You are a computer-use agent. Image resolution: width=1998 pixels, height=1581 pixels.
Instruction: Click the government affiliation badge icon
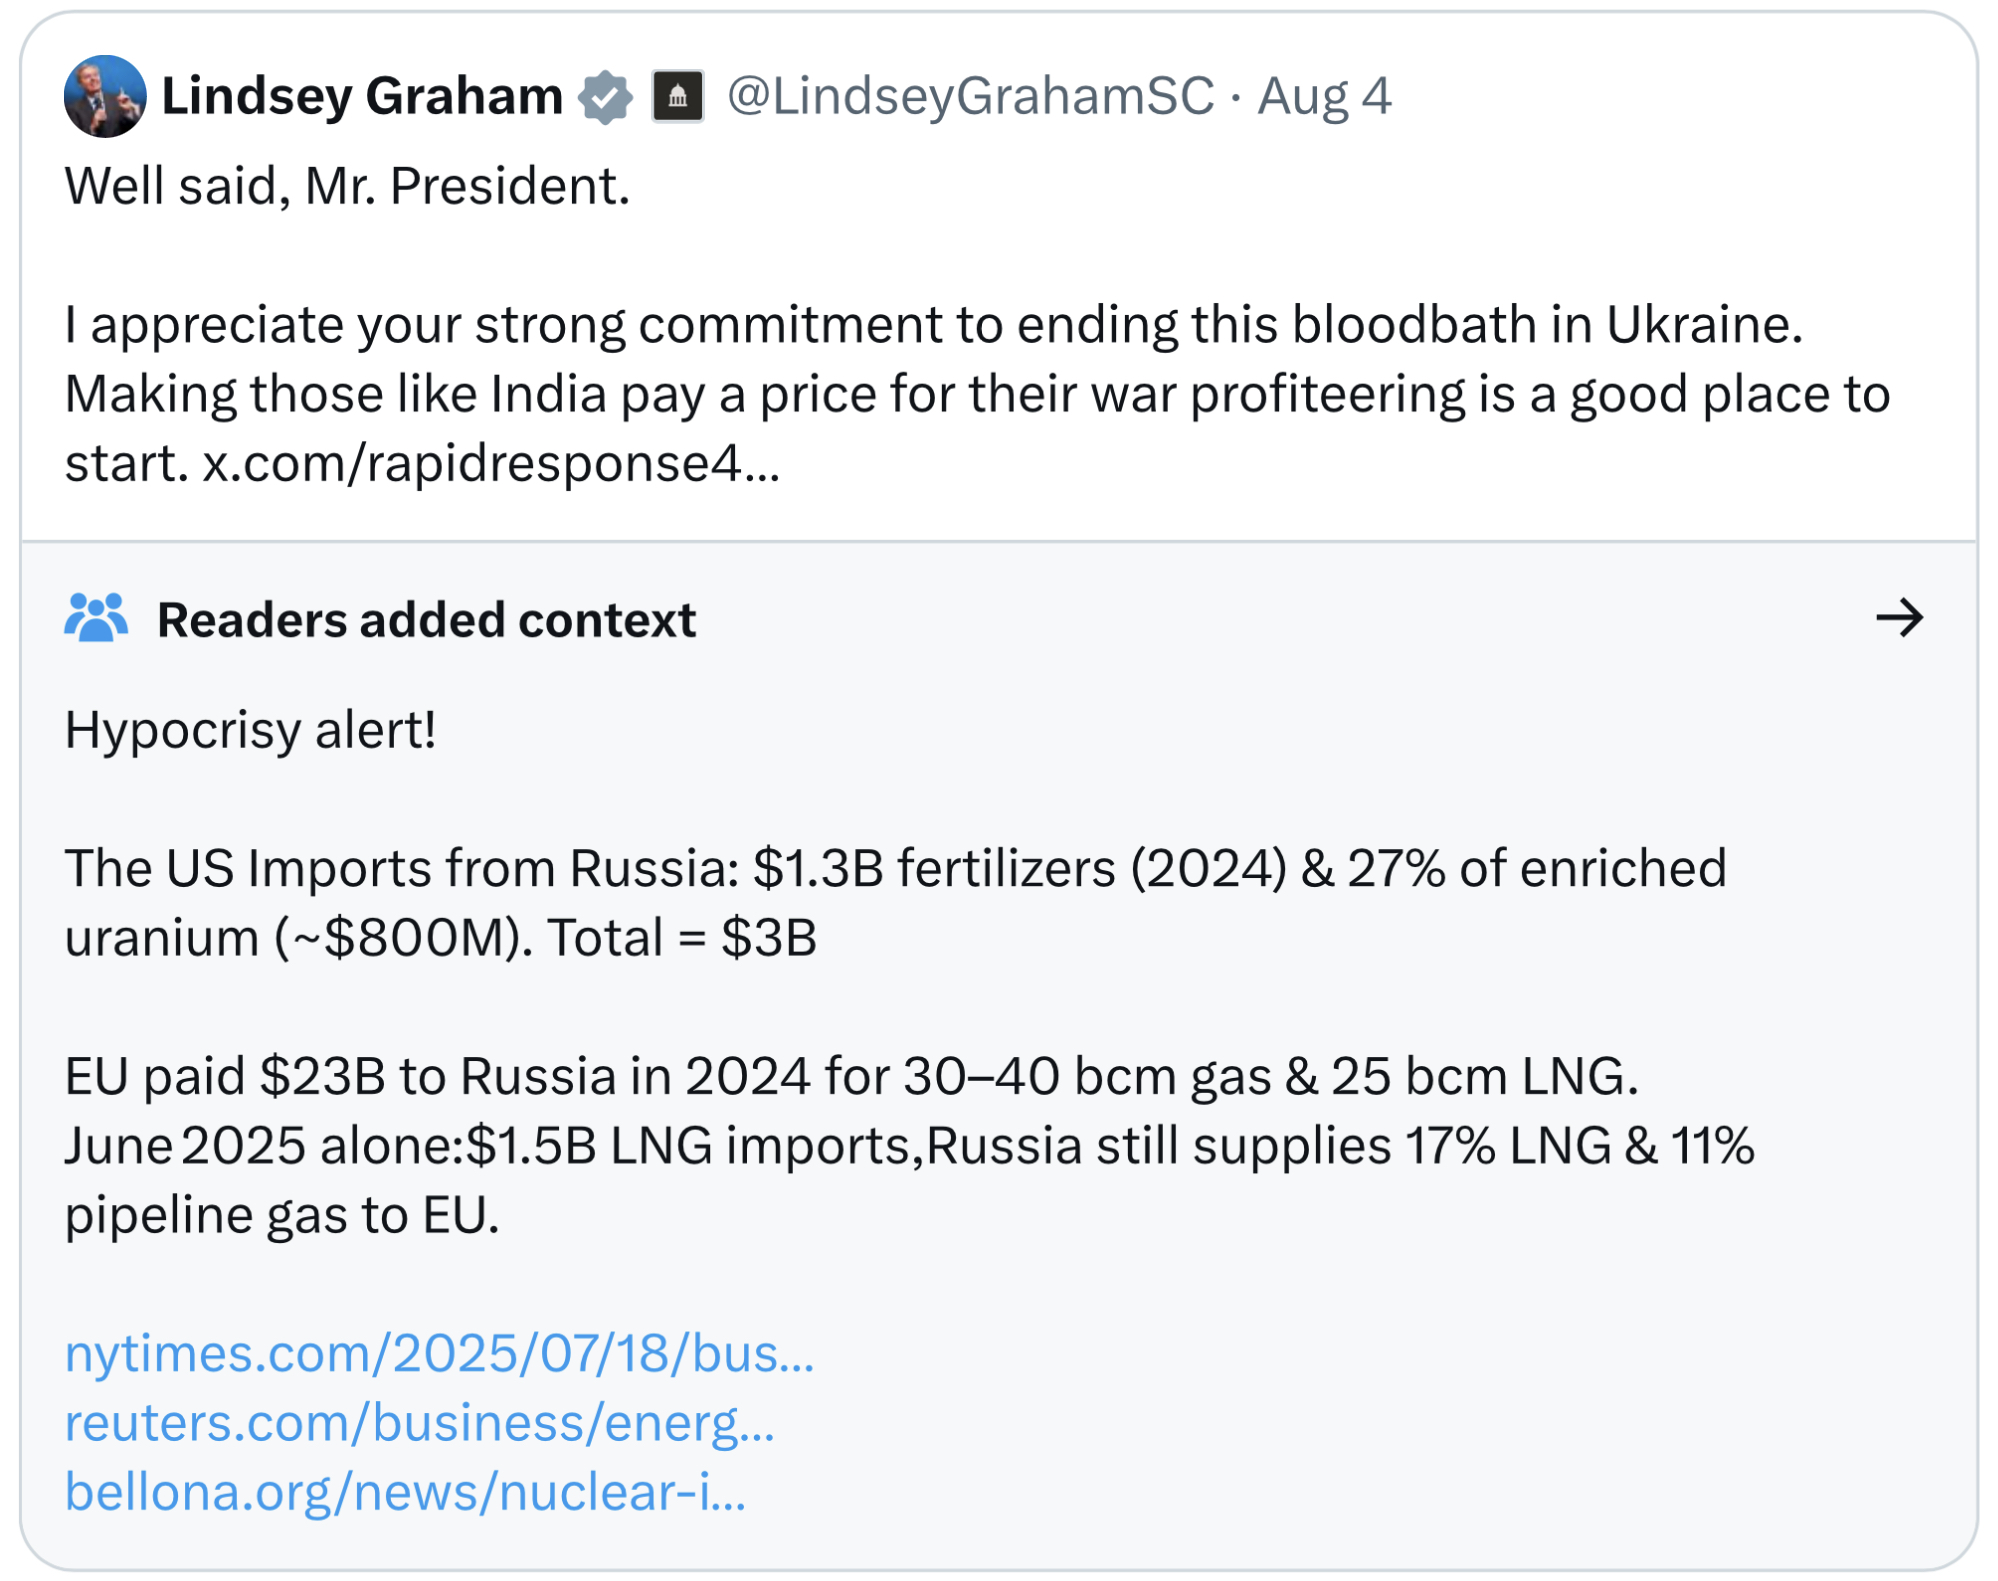pyautogui.click(x=678, y=96)
